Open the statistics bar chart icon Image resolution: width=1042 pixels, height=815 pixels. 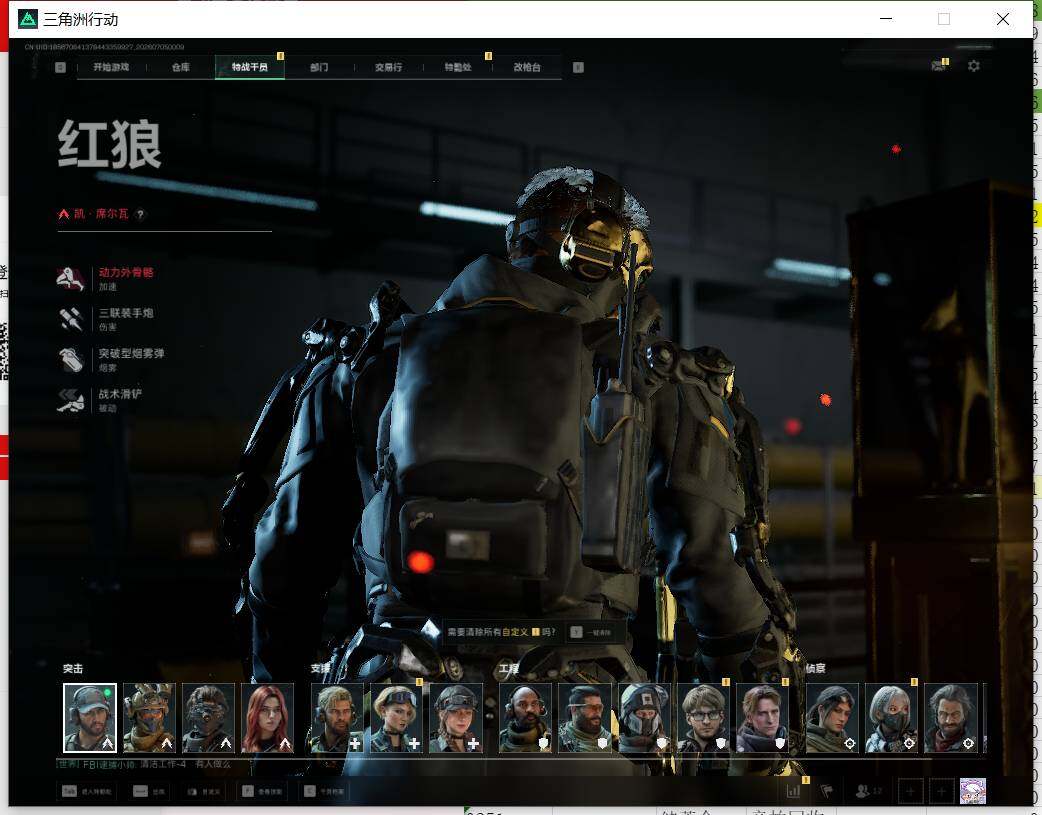pos(793,791)
